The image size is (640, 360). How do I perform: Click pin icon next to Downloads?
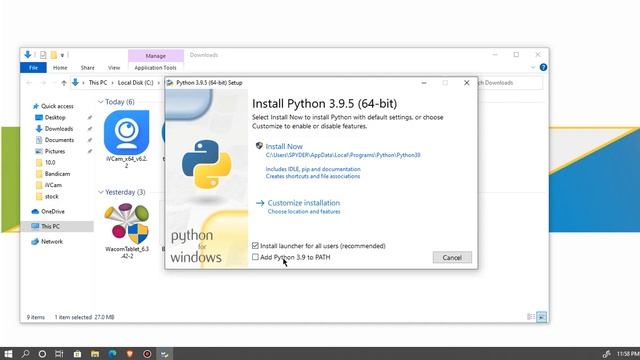click(x=90, y=129)
